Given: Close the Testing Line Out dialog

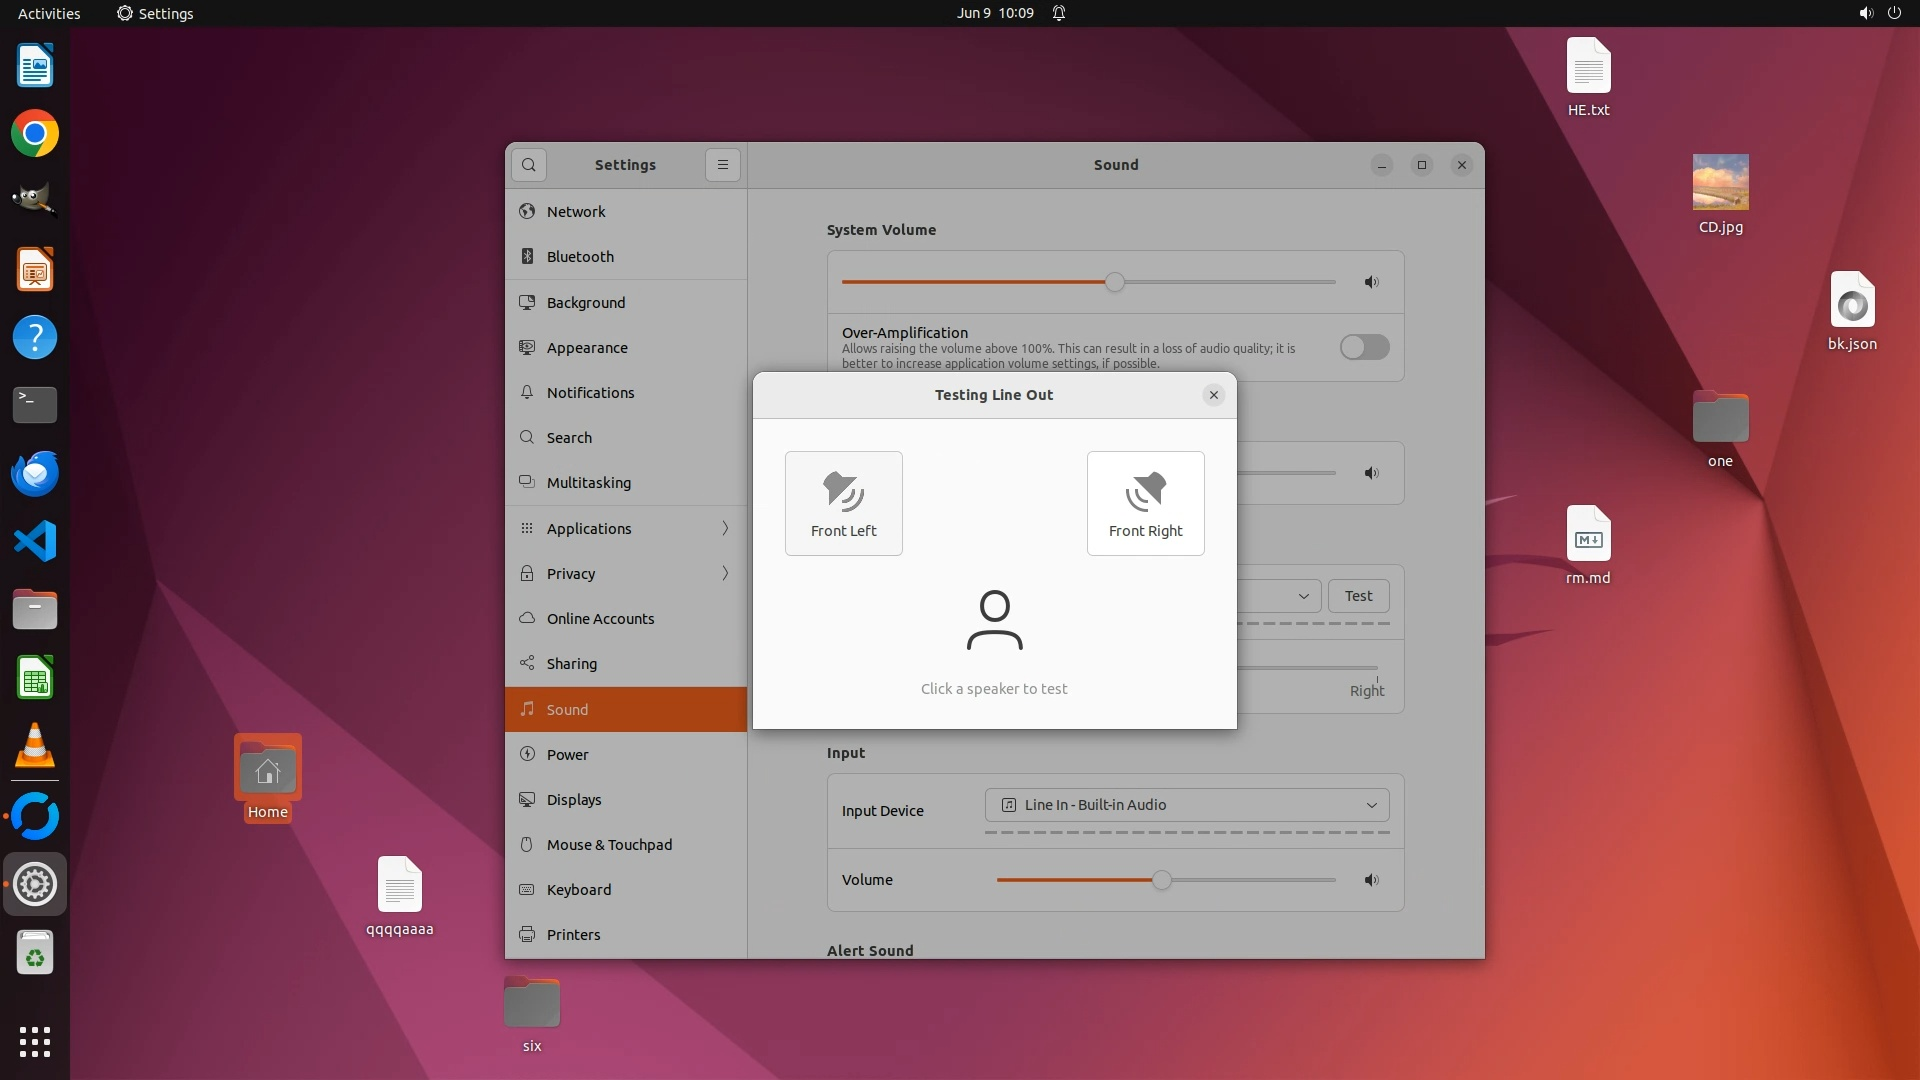Looking at the screenshot, I should click(x=1213, y=395).
